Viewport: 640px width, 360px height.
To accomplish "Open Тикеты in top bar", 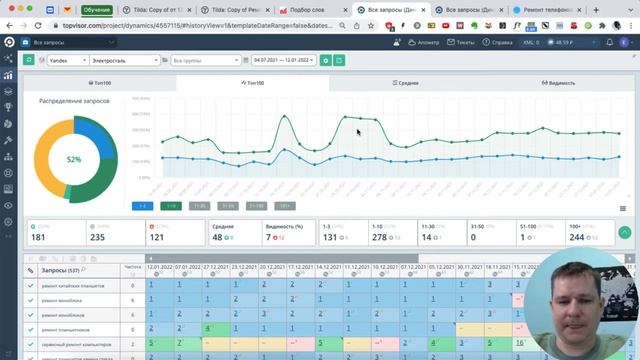I will pyautogui.click(x=460, y=42).
